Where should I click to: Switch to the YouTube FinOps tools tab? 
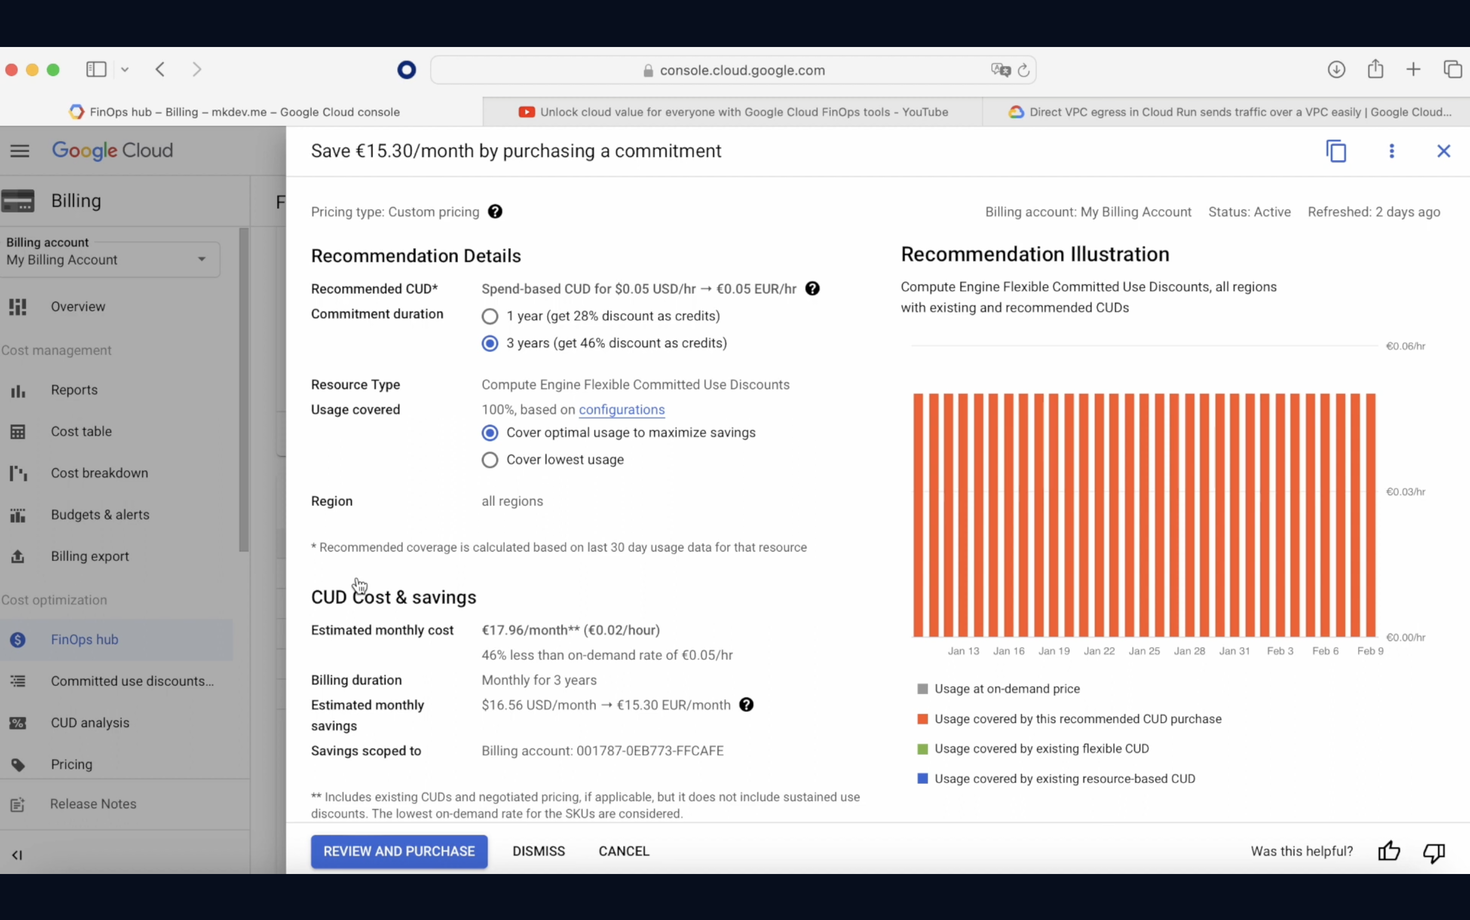pos(733,112)
